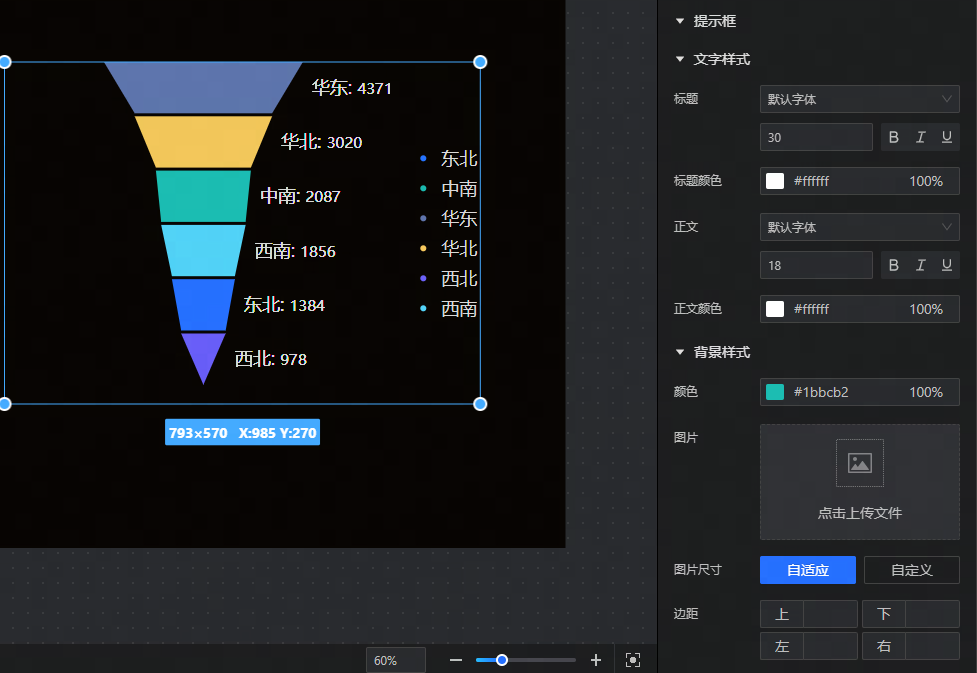Screen dimensions: 977x673
Task: Toggle italic for body text
Action: [x=920, y=265]
